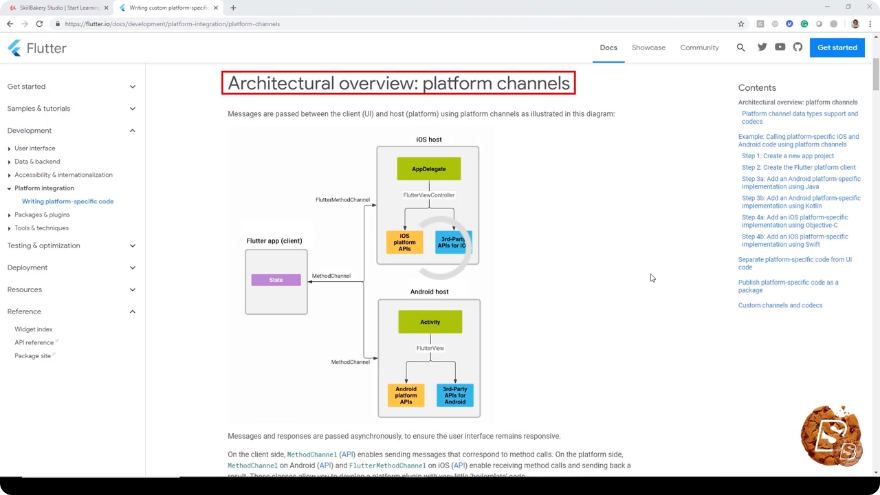Open a new browser tab with plus icon
Image resolution: width=880 pixels, height=495 pixels.
[x=233, y=8]
